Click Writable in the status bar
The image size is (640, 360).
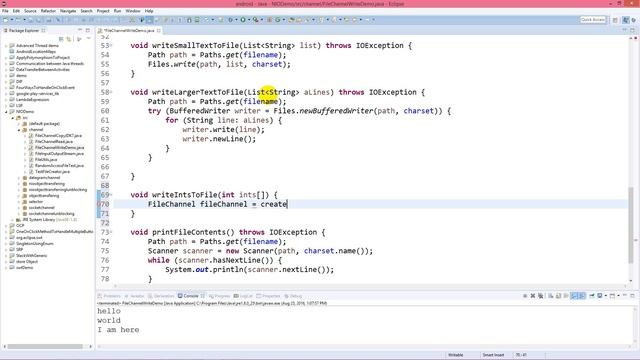pos(456,355)
